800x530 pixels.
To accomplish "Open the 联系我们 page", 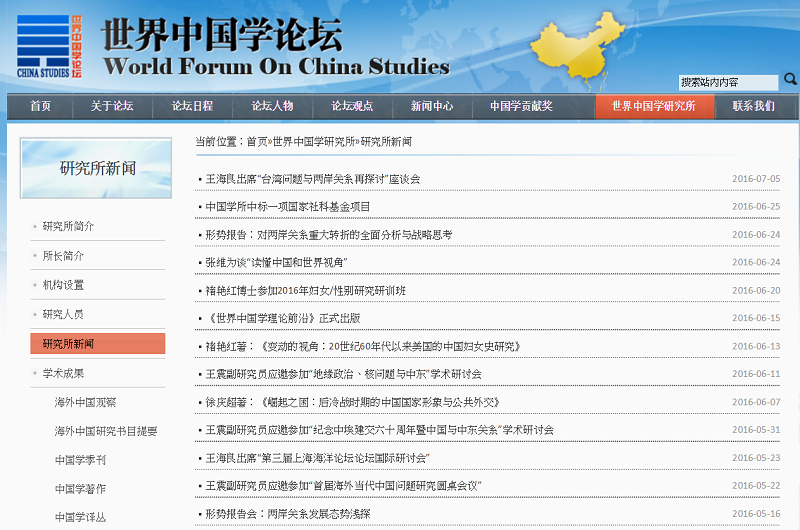I will coord(754,106).
